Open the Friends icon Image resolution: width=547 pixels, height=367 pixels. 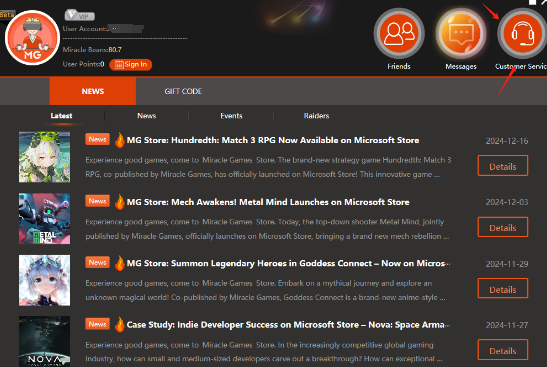click(x=399, y=33)
